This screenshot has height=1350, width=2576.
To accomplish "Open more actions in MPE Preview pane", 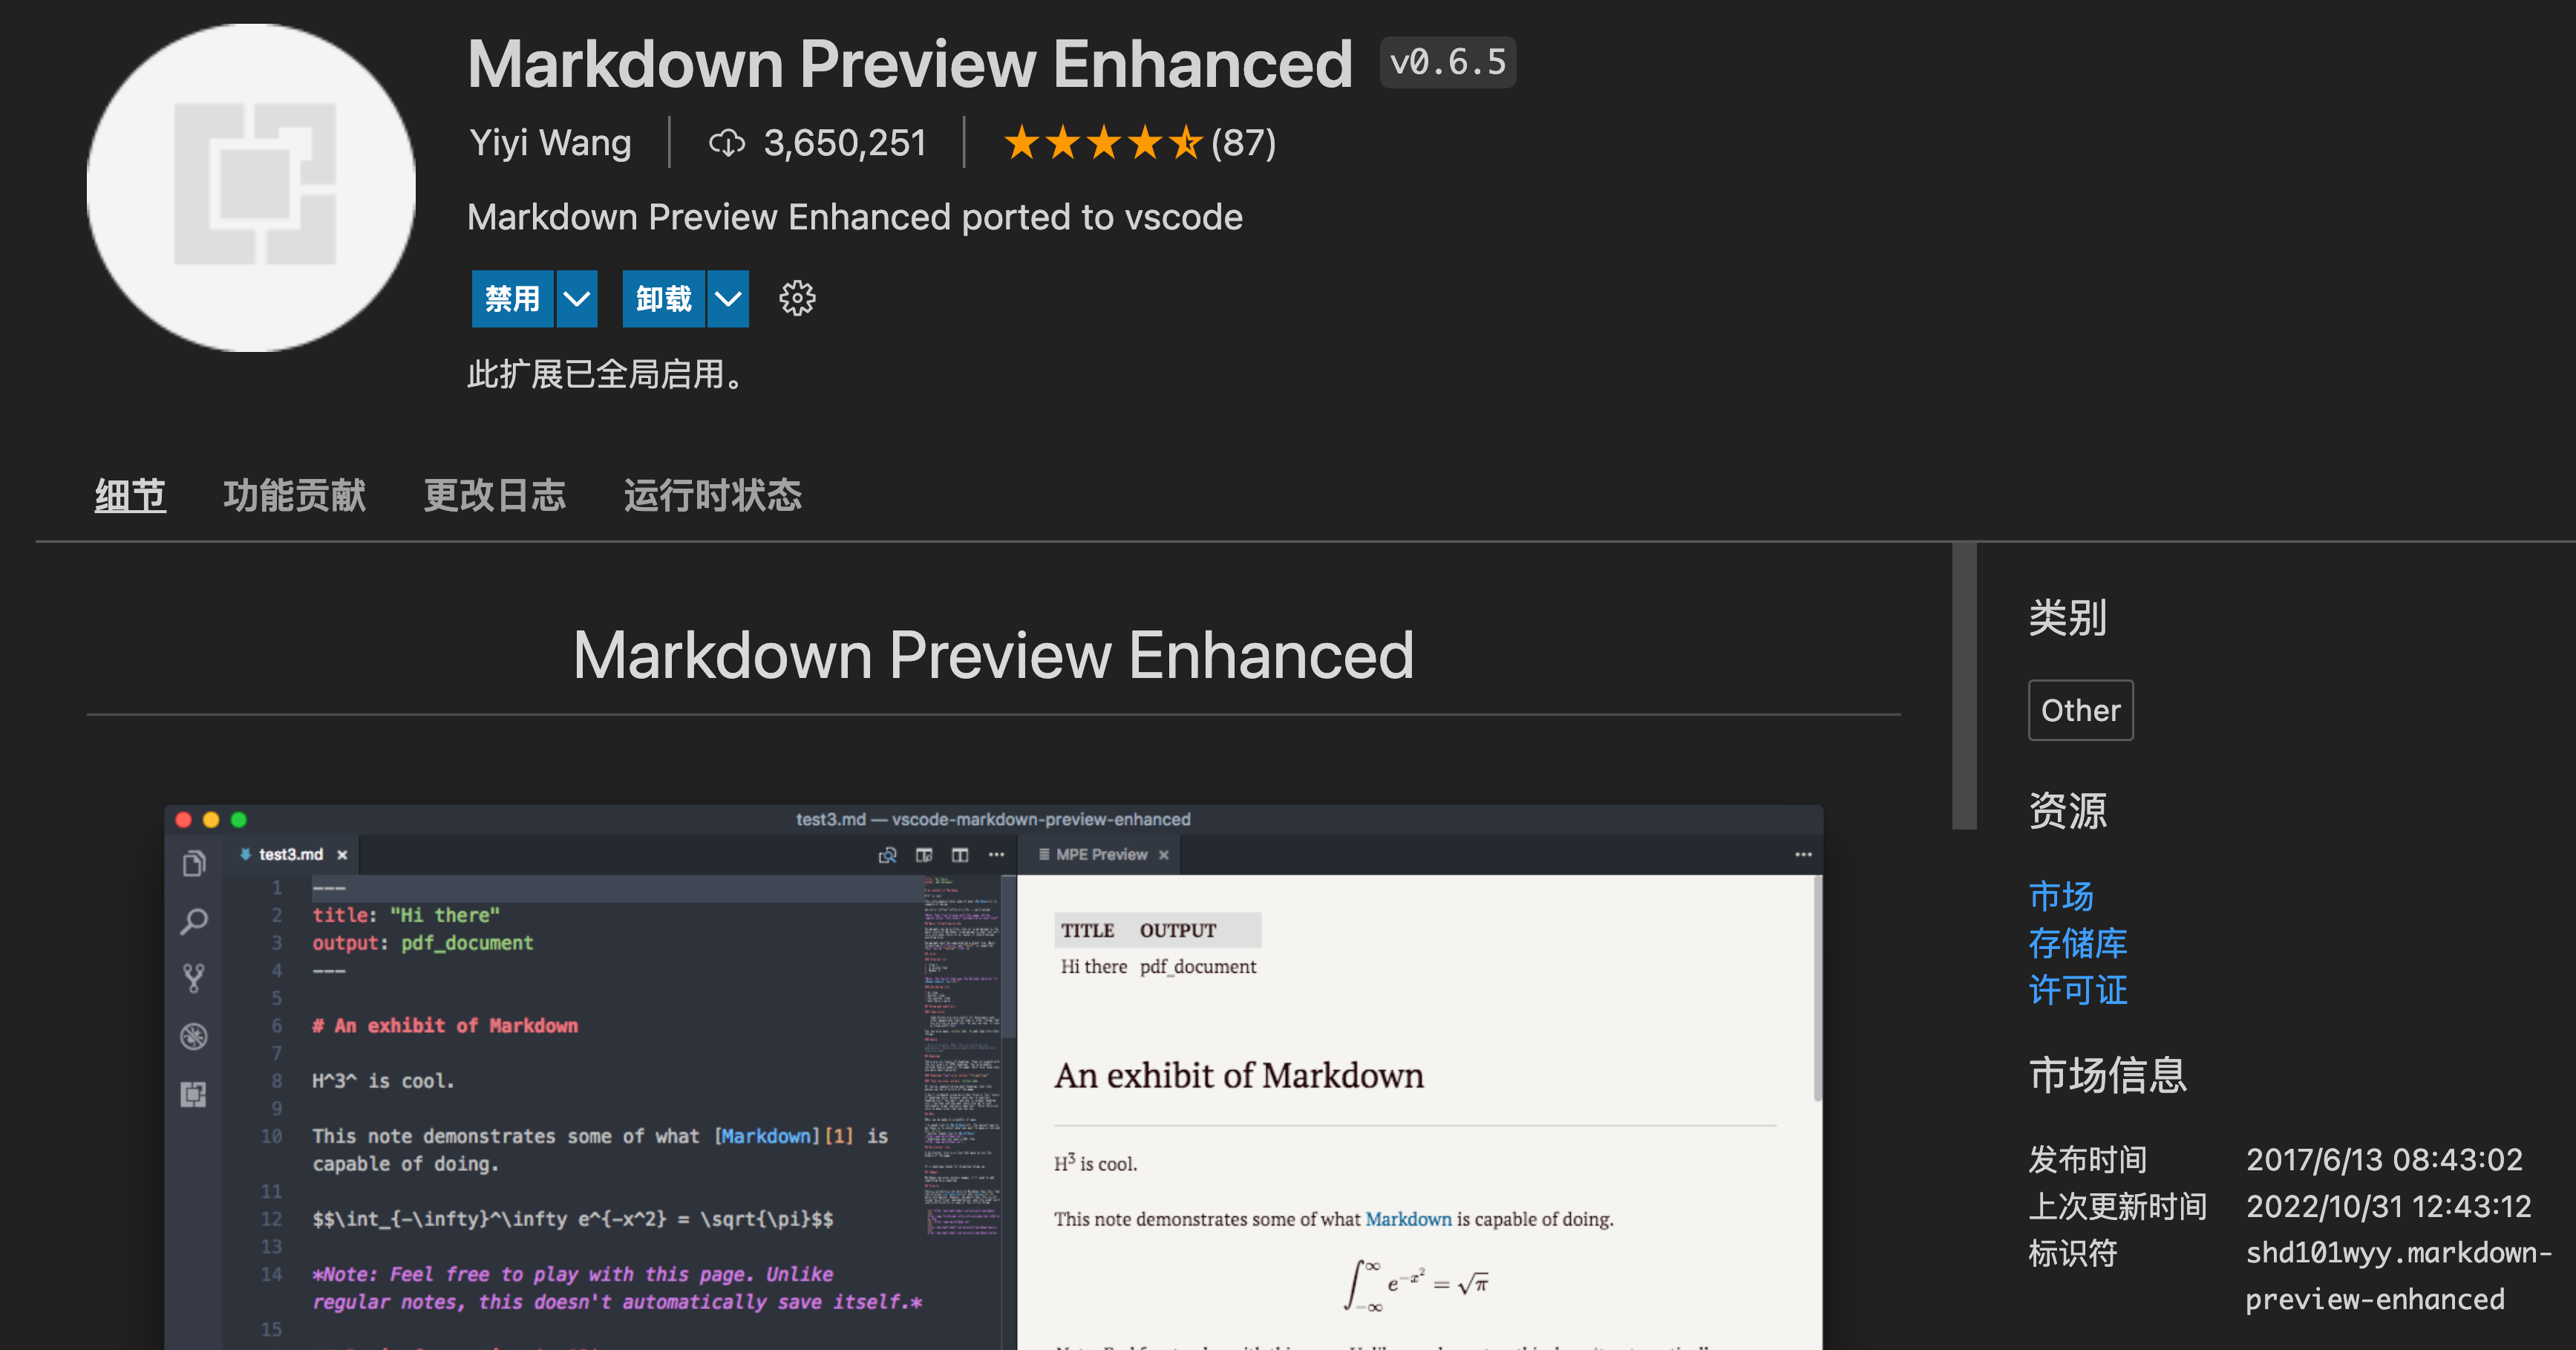I will click(1803, 855).
